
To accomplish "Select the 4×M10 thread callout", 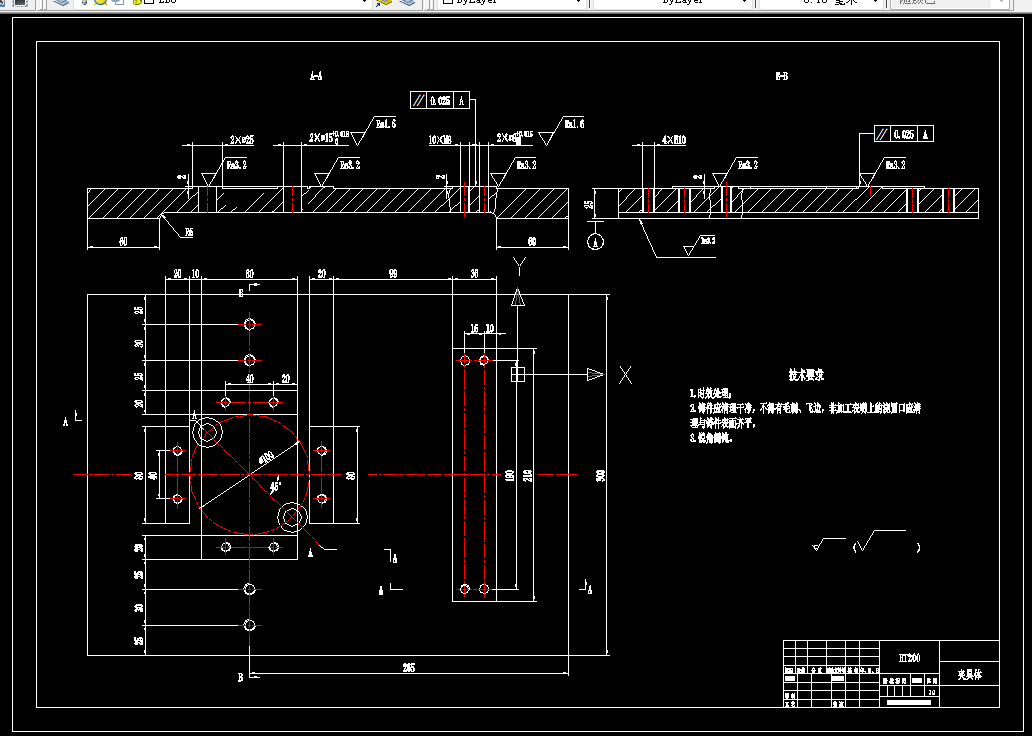I will tap(673, 140).
